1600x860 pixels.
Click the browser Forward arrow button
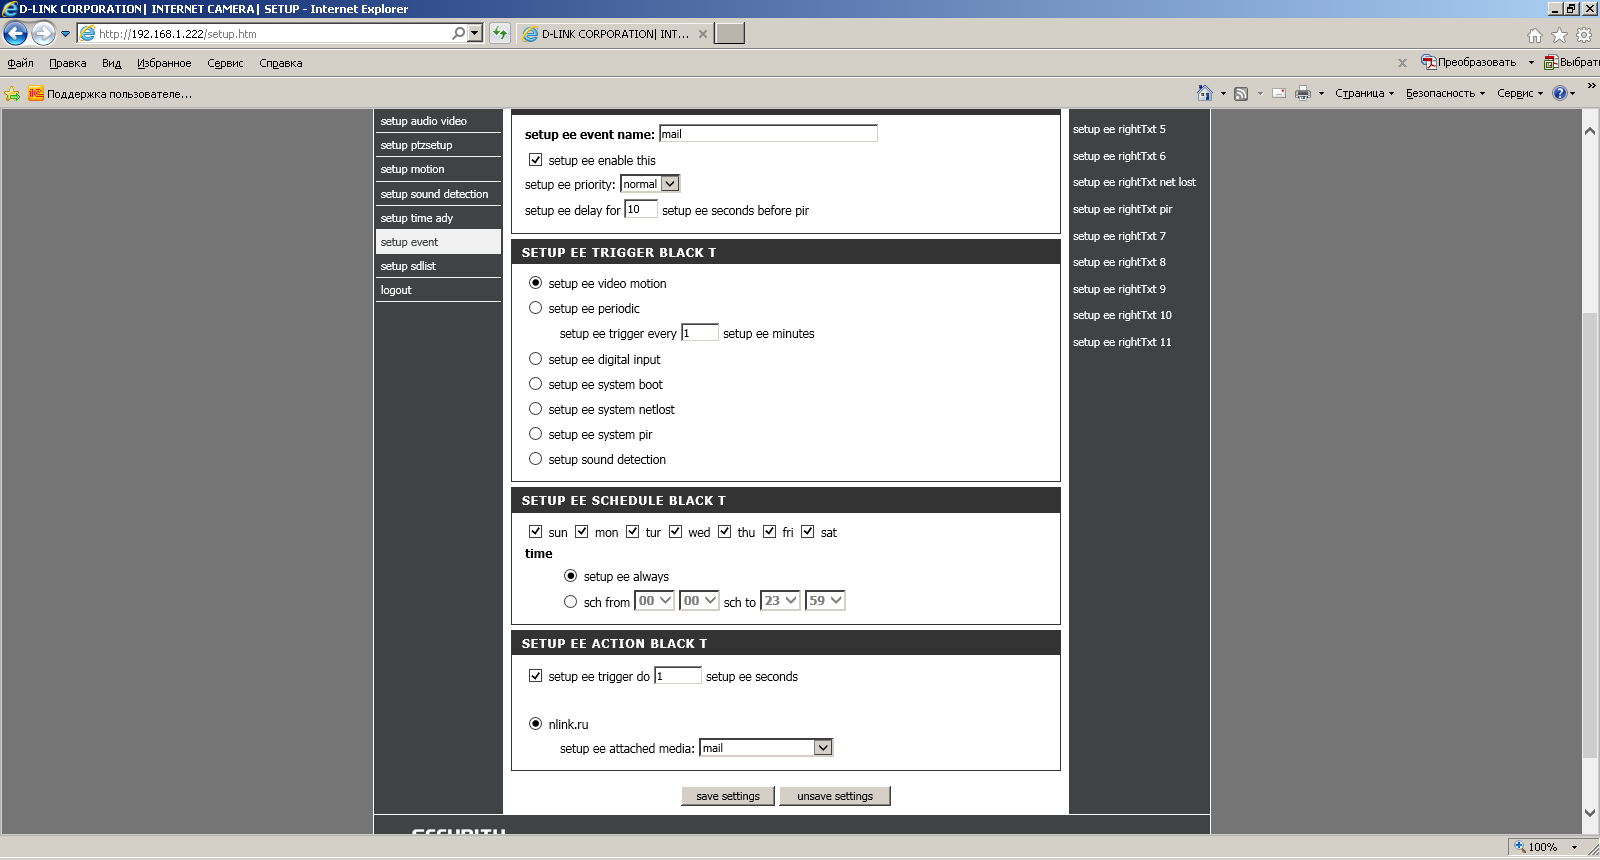click(x=43, y=34)
